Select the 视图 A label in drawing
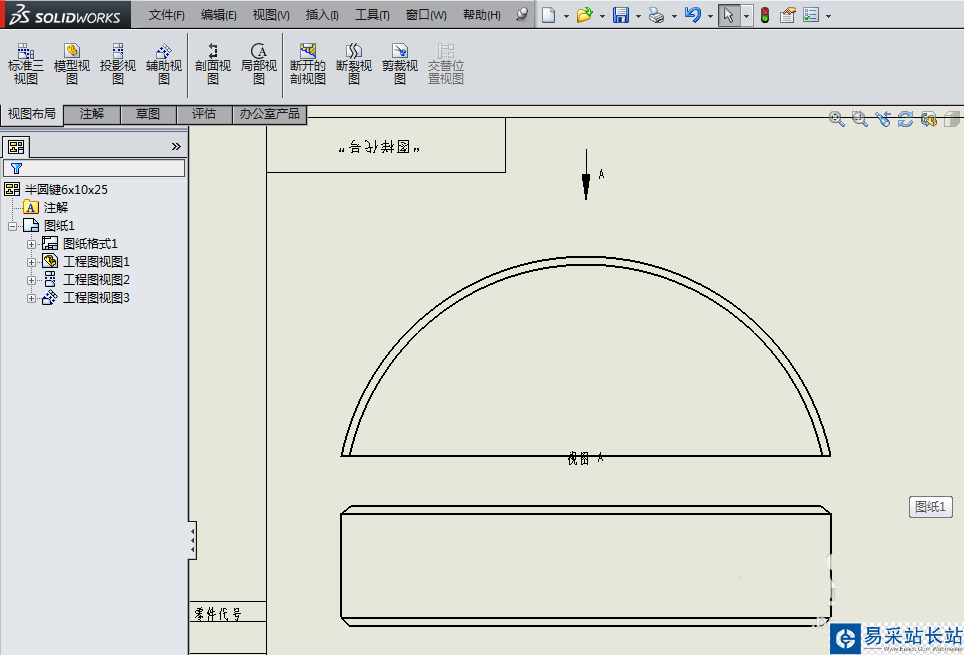964x655 pixels. click(585, 458)
